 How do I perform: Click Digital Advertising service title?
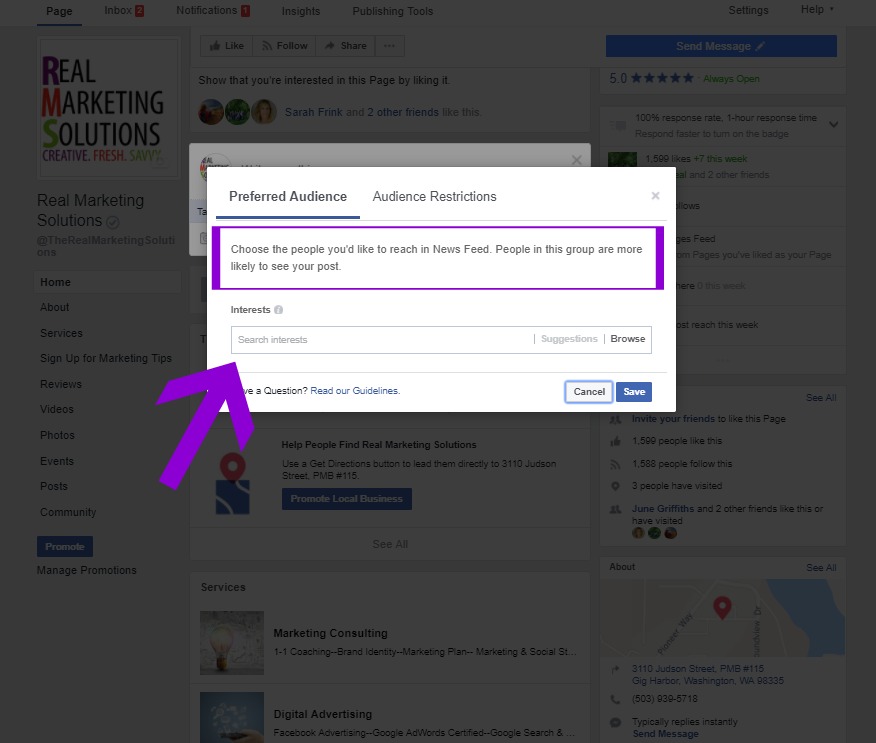pyautogui.click(x=322, y=715)
